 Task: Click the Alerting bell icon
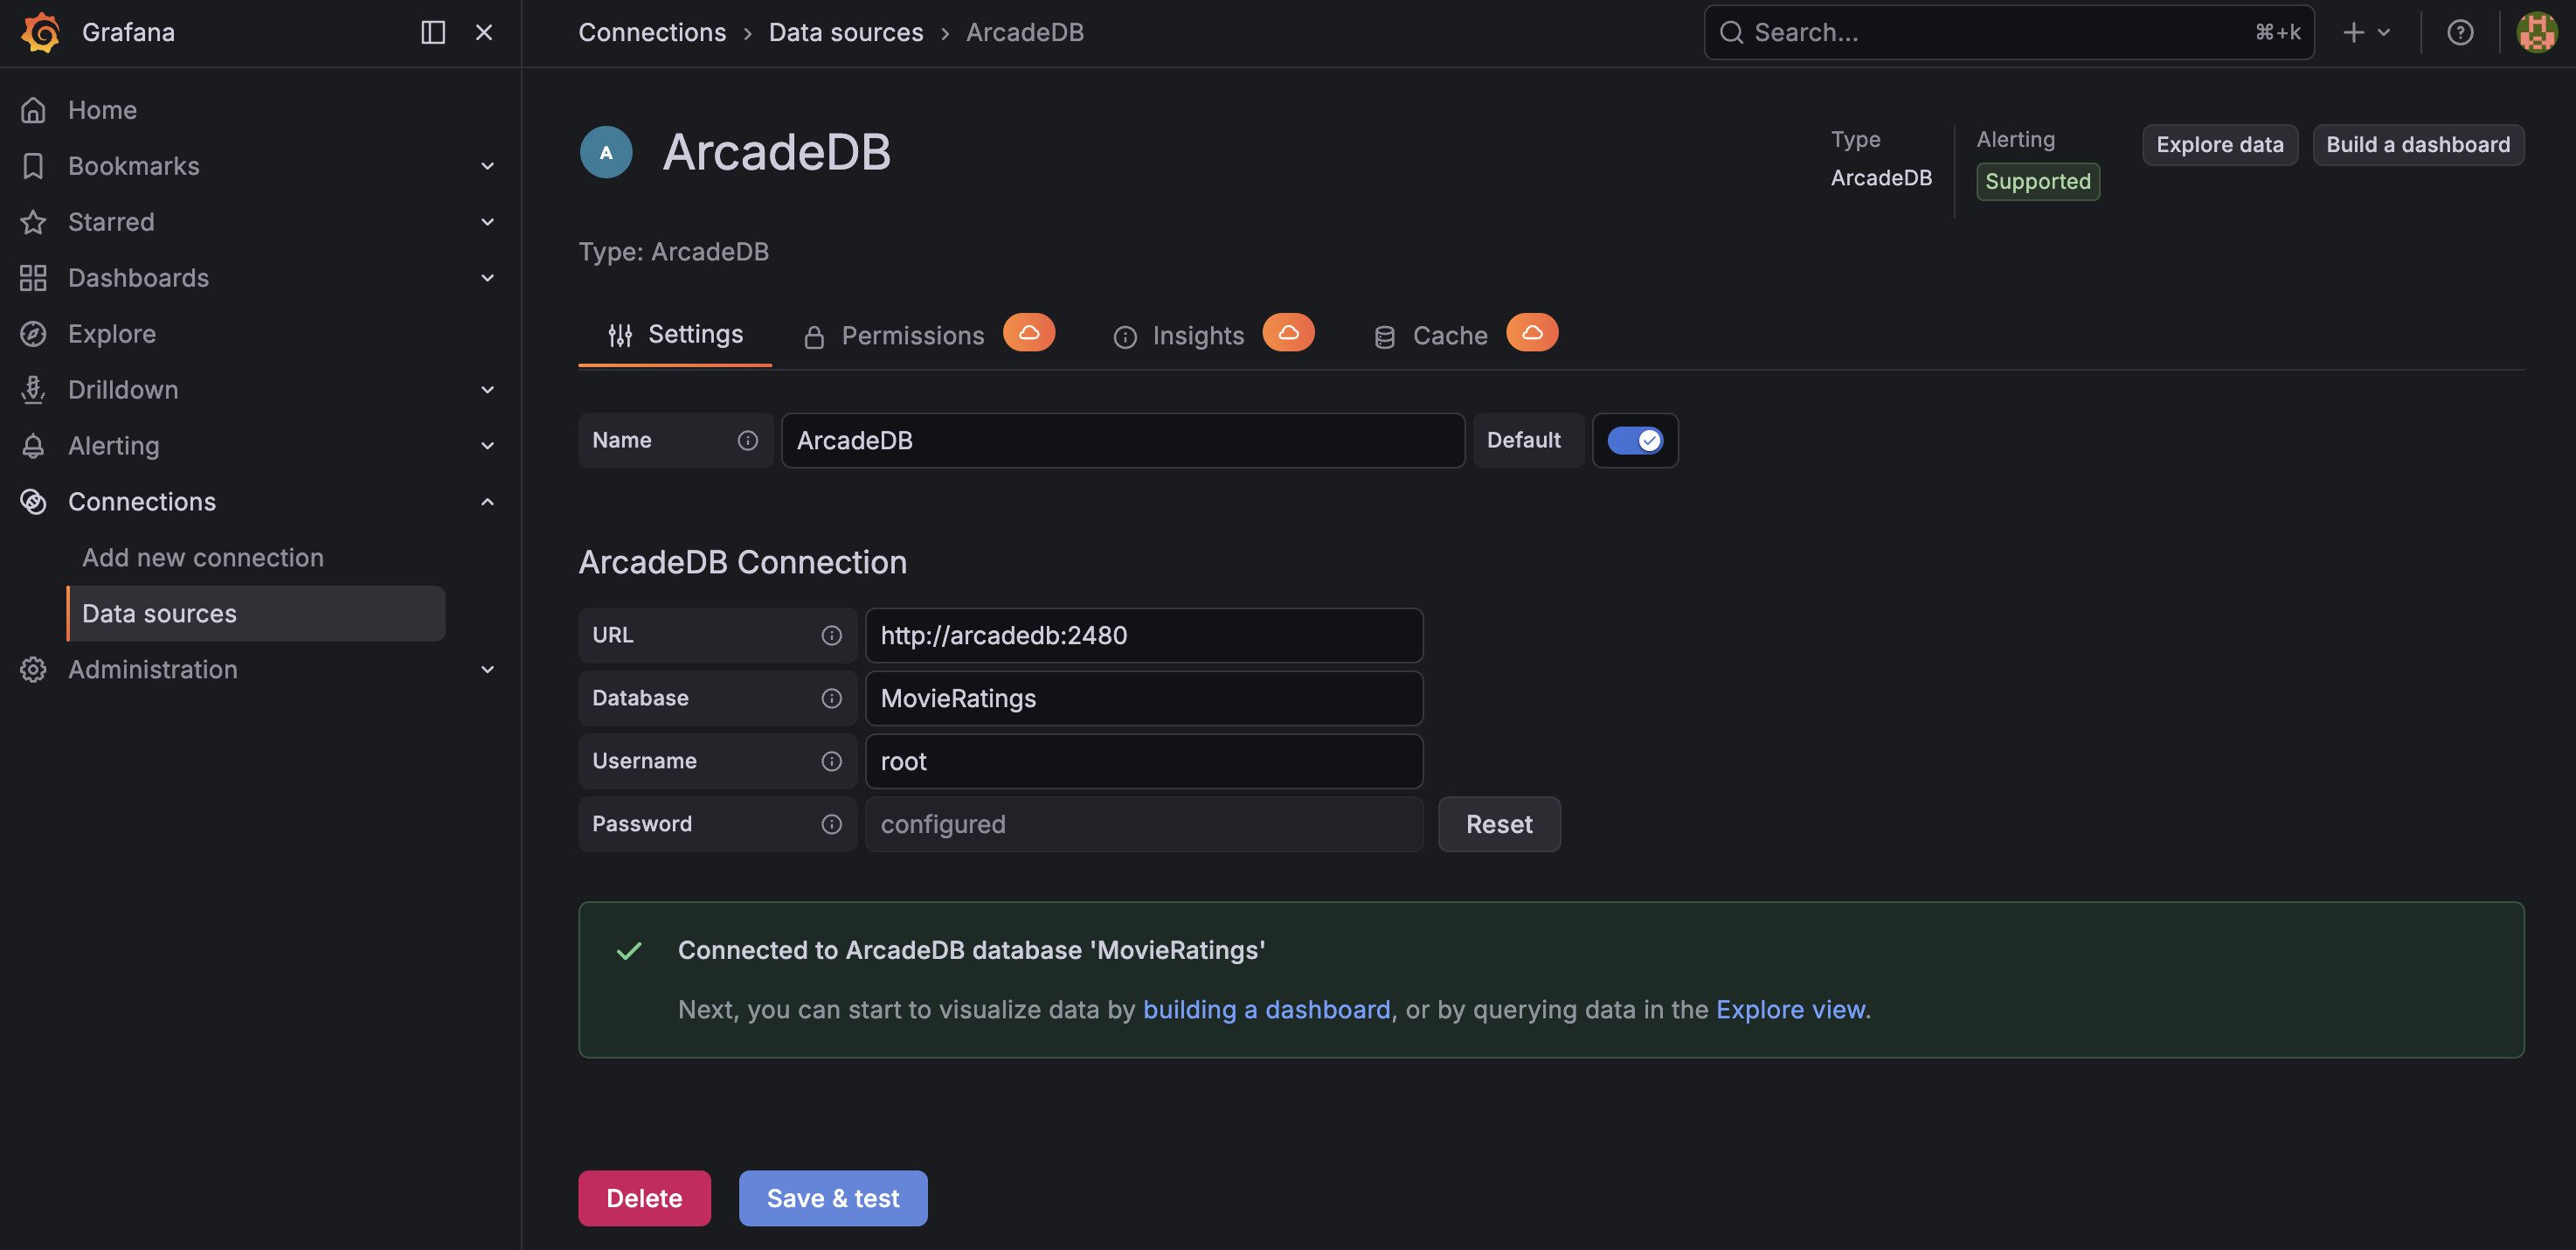(34, 446)
